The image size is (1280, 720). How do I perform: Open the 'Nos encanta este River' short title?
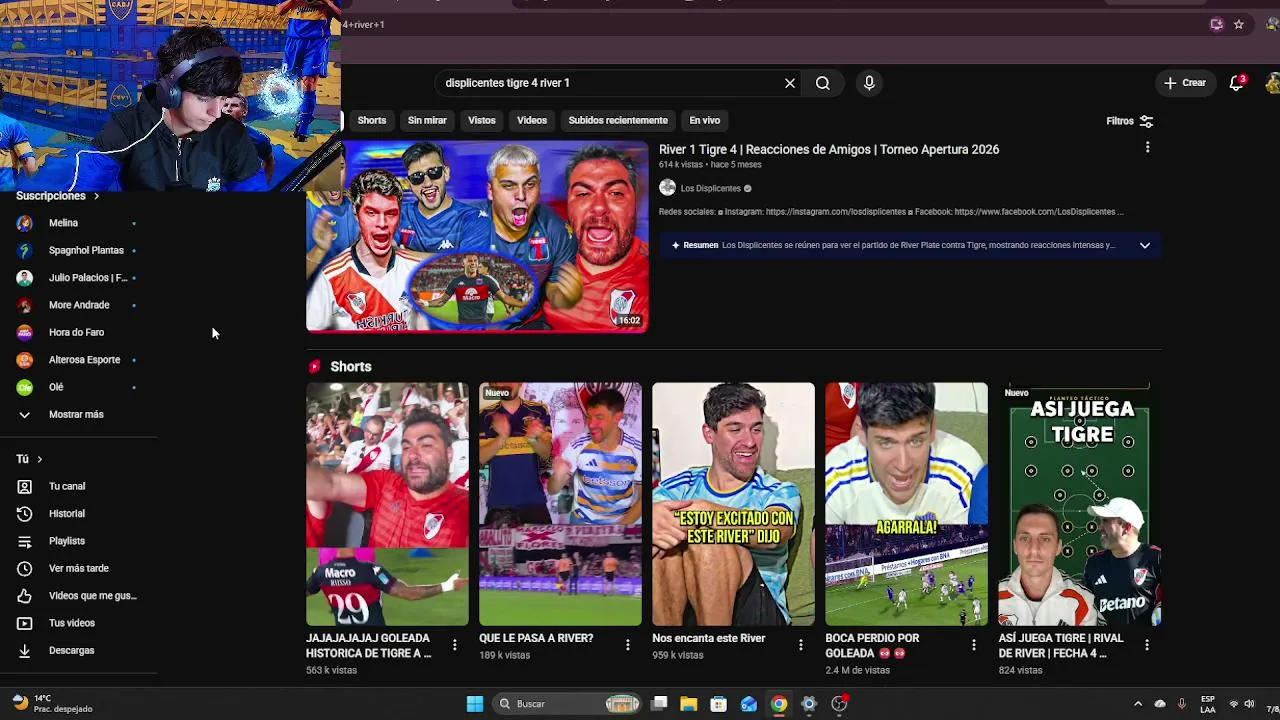[x=708, y=638]
